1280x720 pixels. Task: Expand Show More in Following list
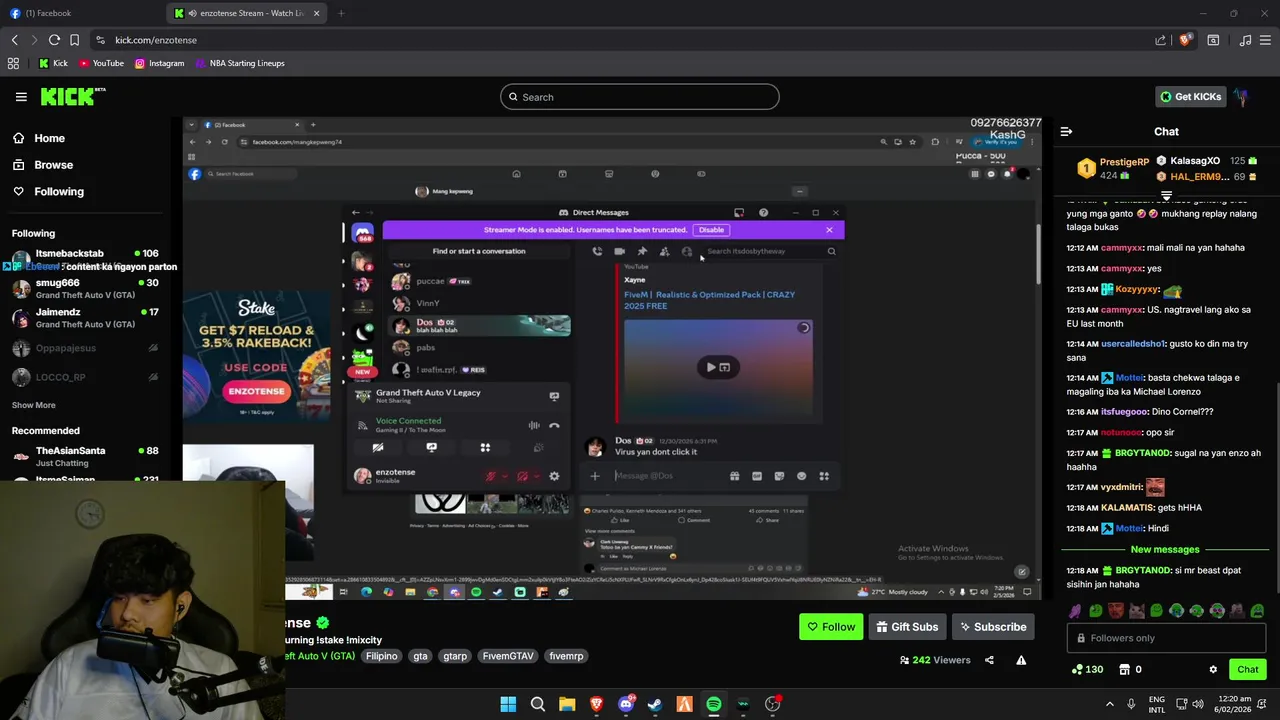34,405
